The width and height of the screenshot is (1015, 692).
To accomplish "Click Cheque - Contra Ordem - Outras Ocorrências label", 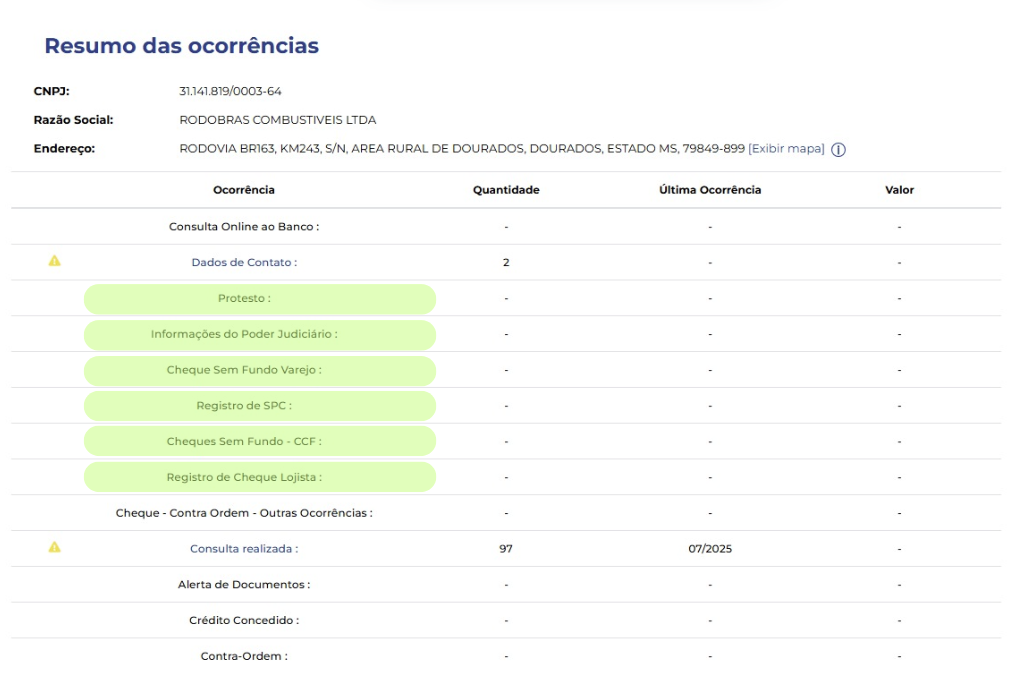I will (244, 513).
